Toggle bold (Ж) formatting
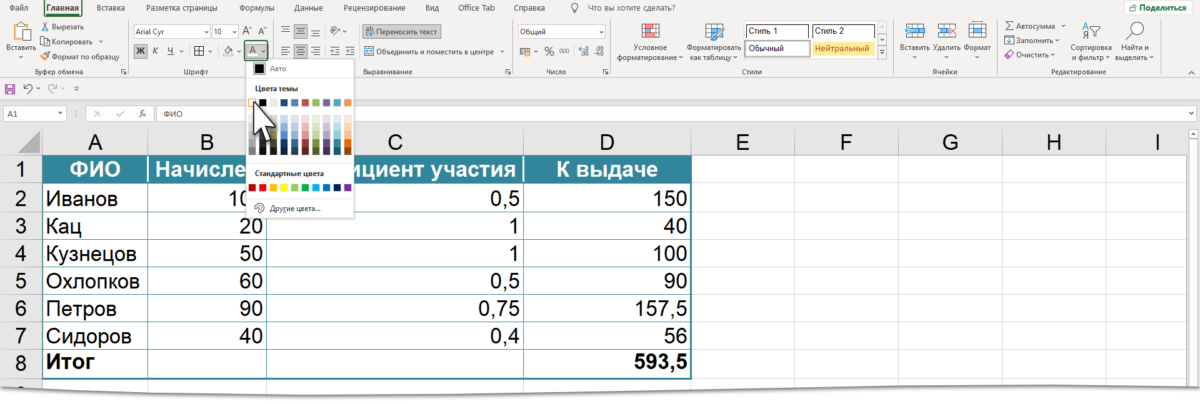1200x404 pixels. pyautogui.click(x=141, y=51)
